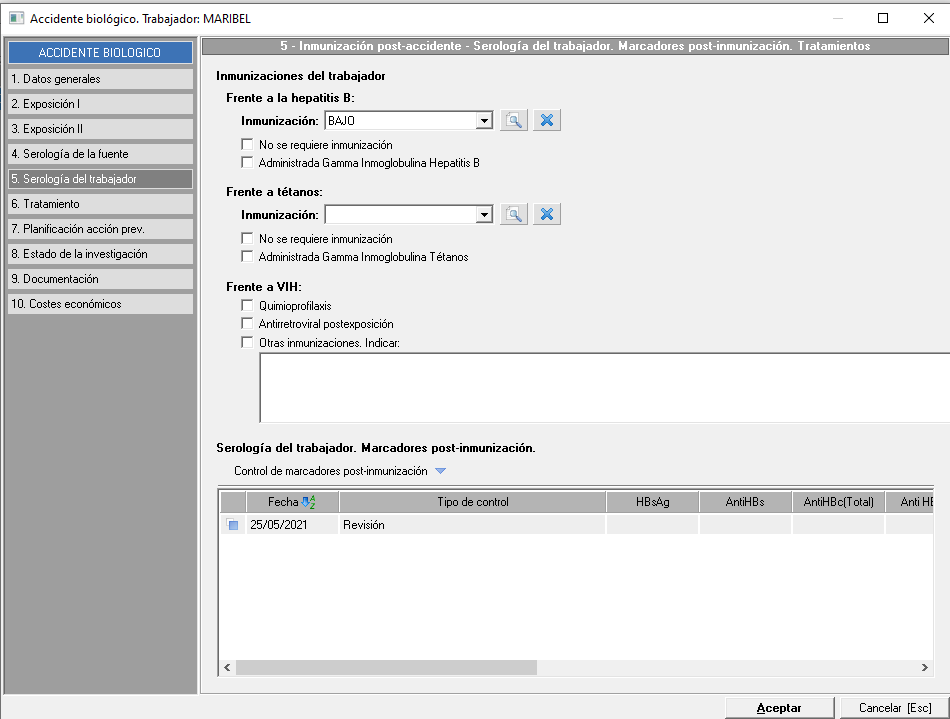This screenshot has height=719, width=950.
Task: Click the Fecha column sort icon
Action: coord(309,502)
